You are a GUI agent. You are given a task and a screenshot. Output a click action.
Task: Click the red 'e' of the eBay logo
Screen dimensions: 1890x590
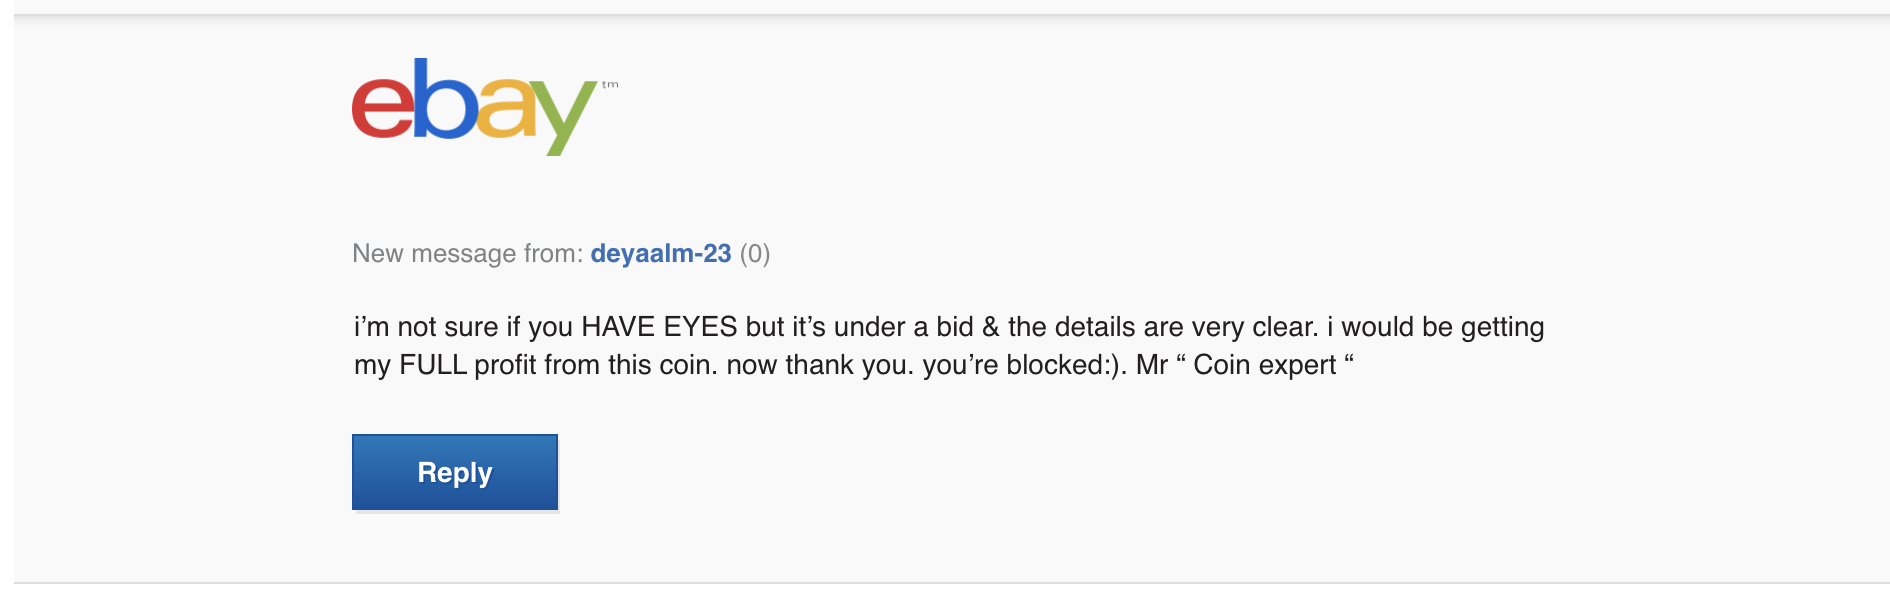383,108
